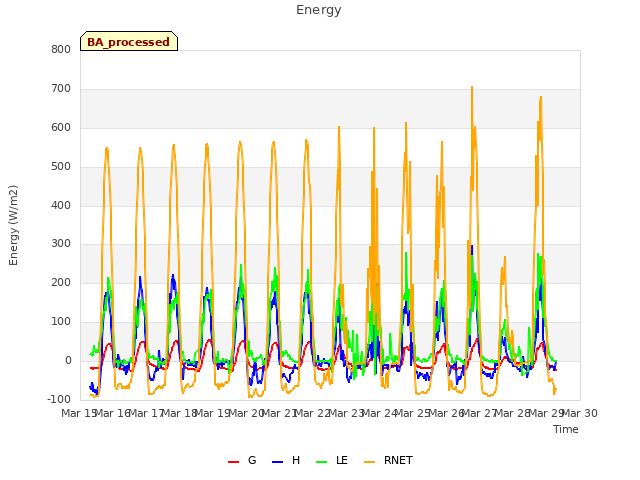This screenshot has height=480, width=640.
Task: Click the 400 y-axis tick label
Action: 61,205
